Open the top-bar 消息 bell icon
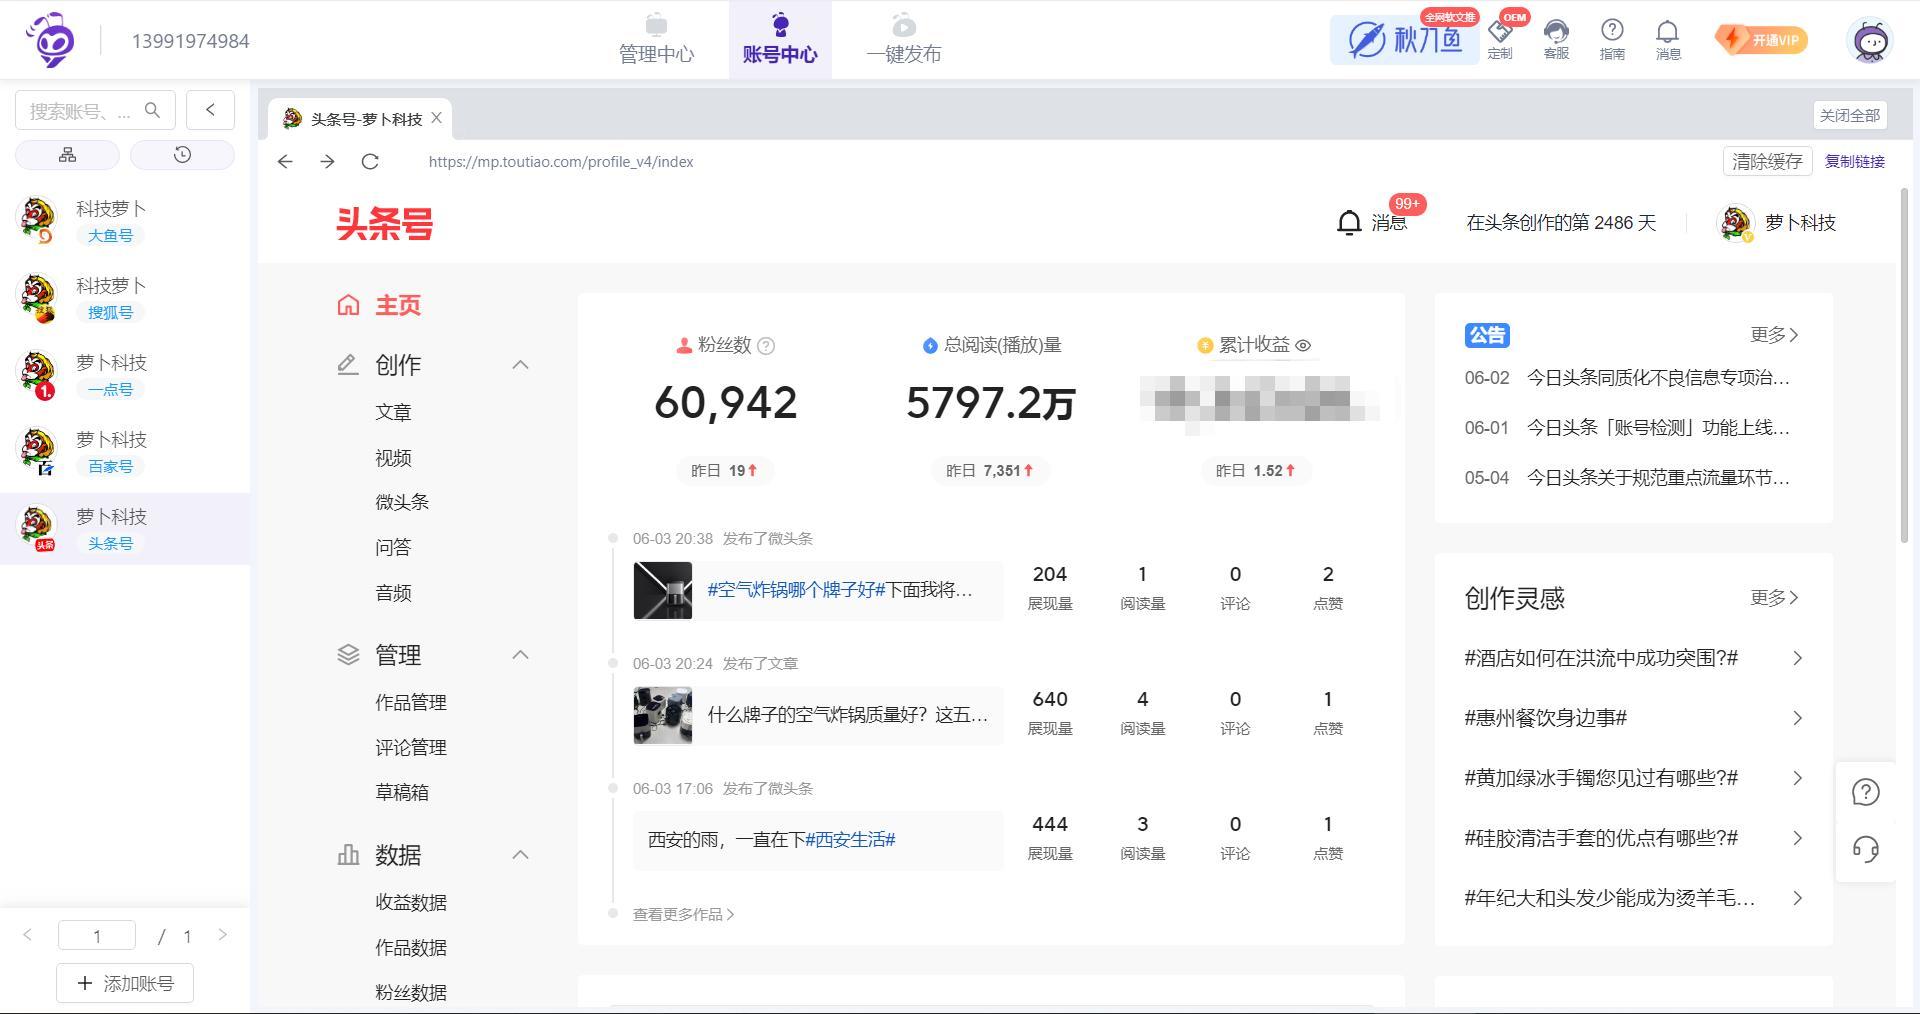Screen dimensions: 1920x1014 tap(1668, 38)
